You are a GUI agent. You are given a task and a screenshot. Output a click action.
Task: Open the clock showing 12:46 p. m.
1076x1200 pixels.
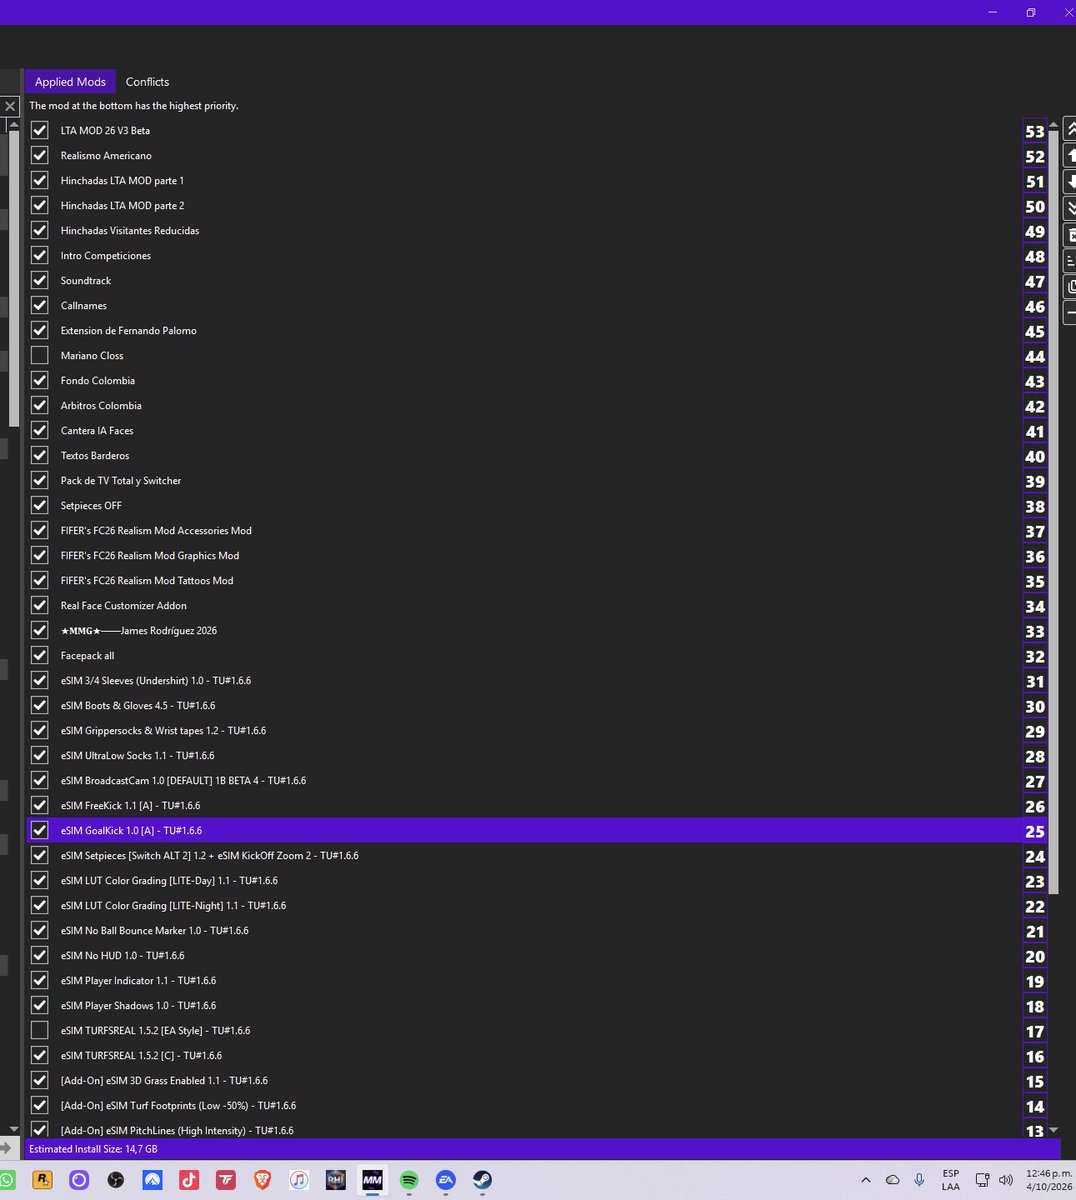[x=1049, y=1180]
